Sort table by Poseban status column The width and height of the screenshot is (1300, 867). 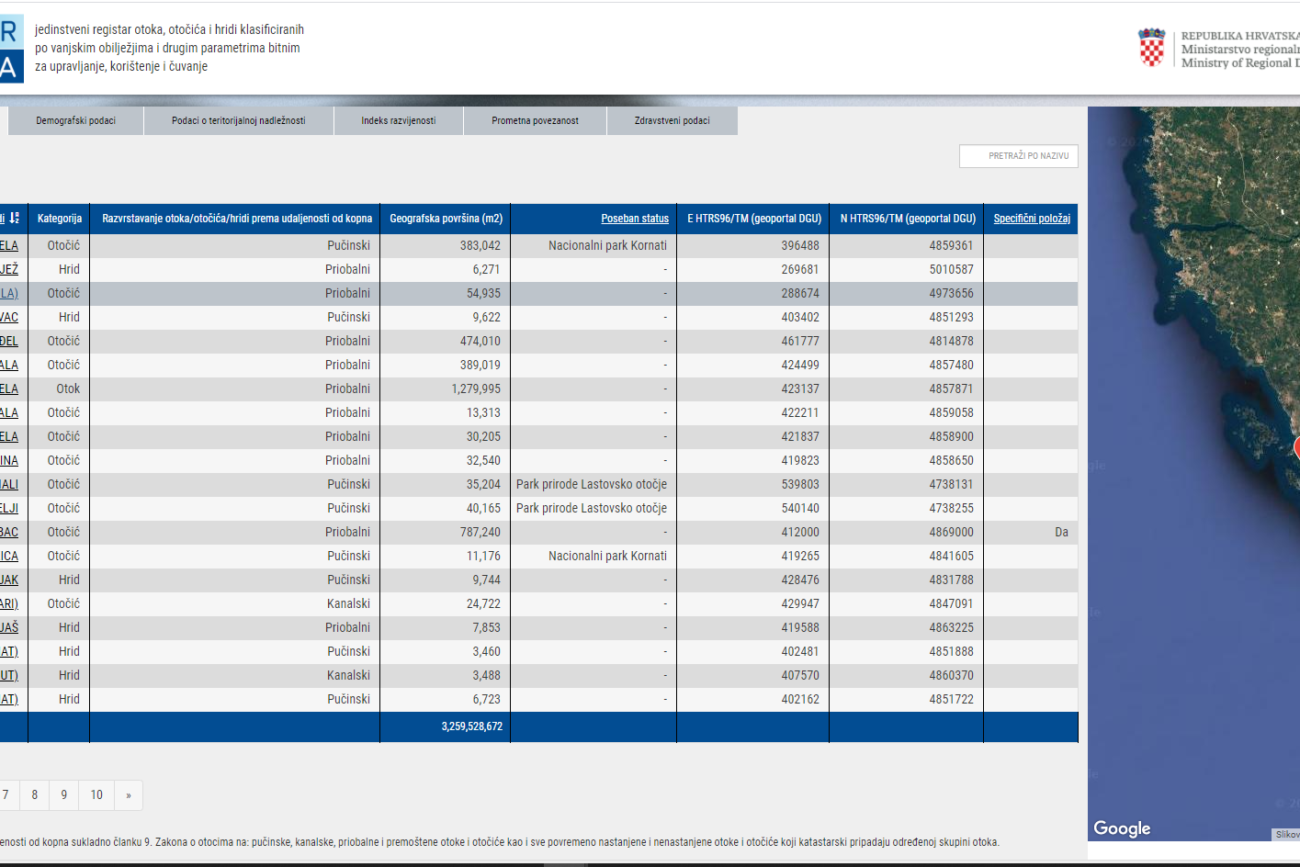[635, 218]
